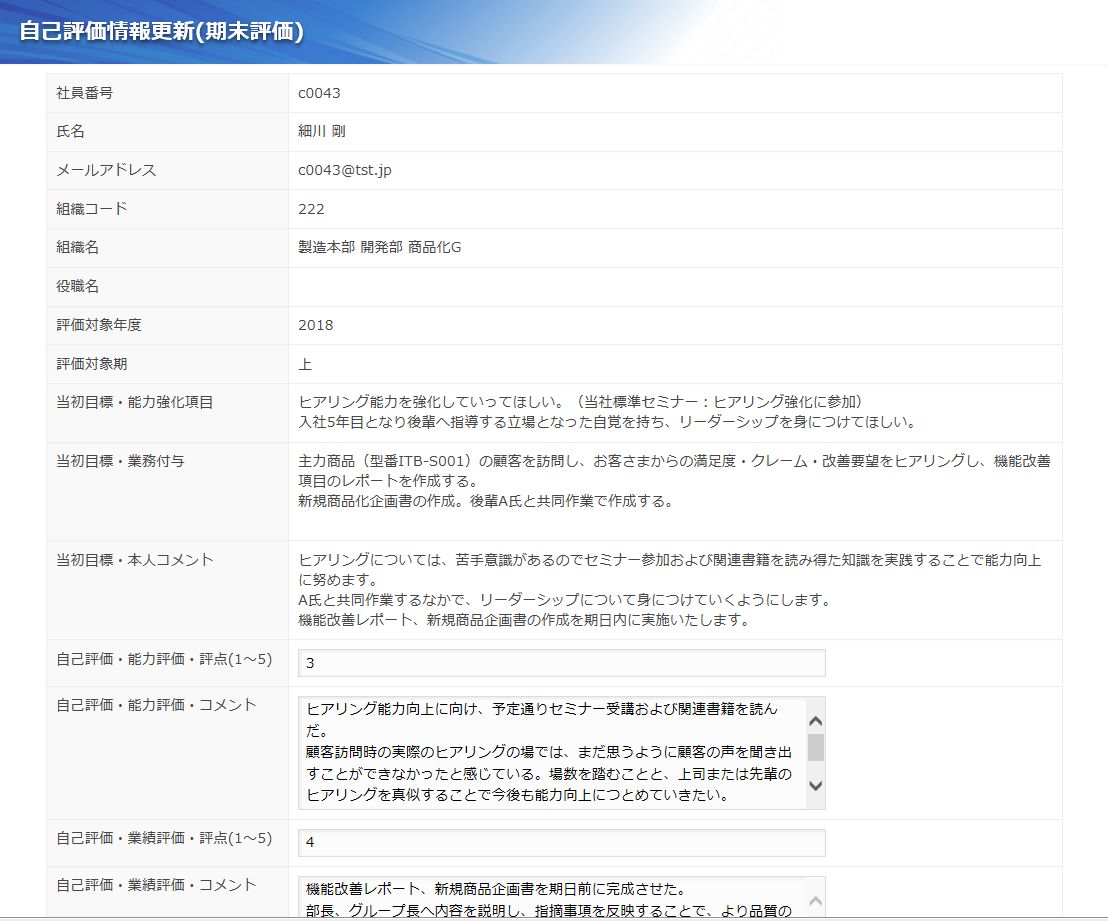
Task: Click the 自己評価情報更新(期末評価) page title
Action: [x=161, y=30]
